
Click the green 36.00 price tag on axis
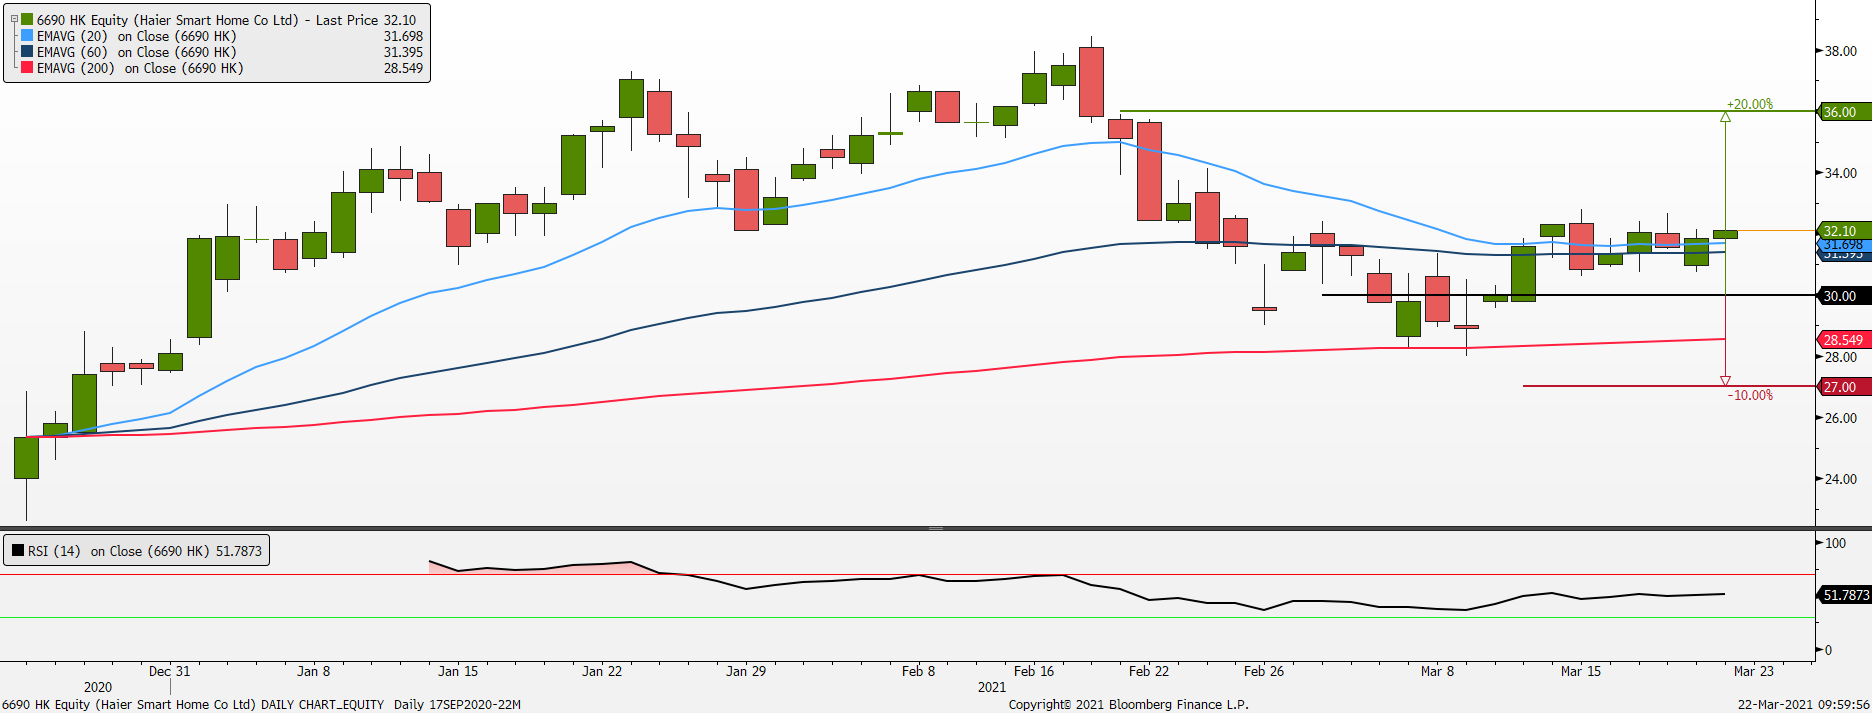click(x=1843, y=112)
